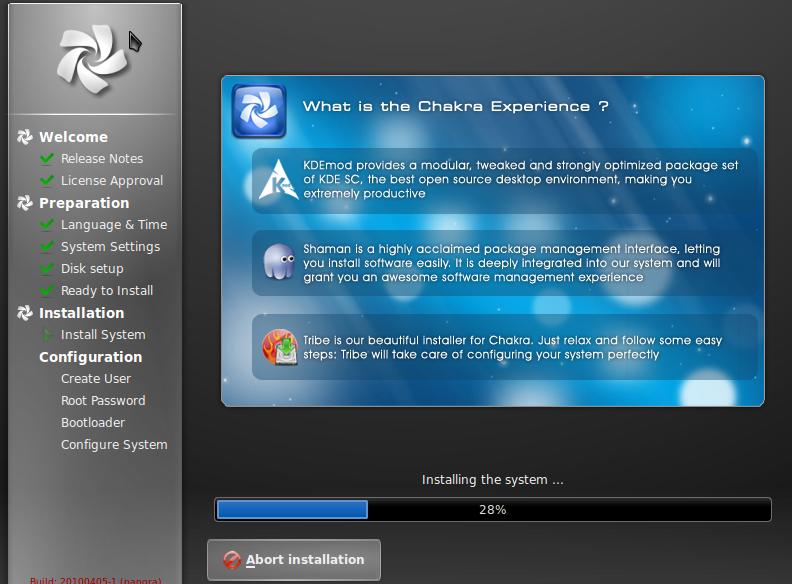Select the Install System step
This screenshot has height=584, width=792.
point(102,335)
